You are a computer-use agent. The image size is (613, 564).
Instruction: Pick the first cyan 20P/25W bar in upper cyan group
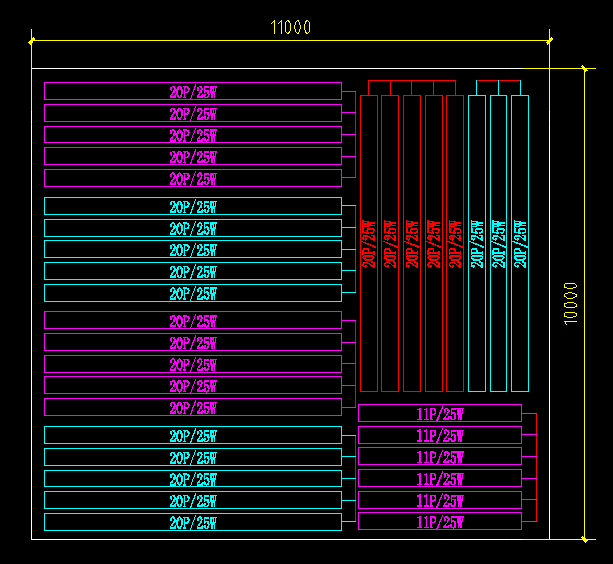coord(193,207)
